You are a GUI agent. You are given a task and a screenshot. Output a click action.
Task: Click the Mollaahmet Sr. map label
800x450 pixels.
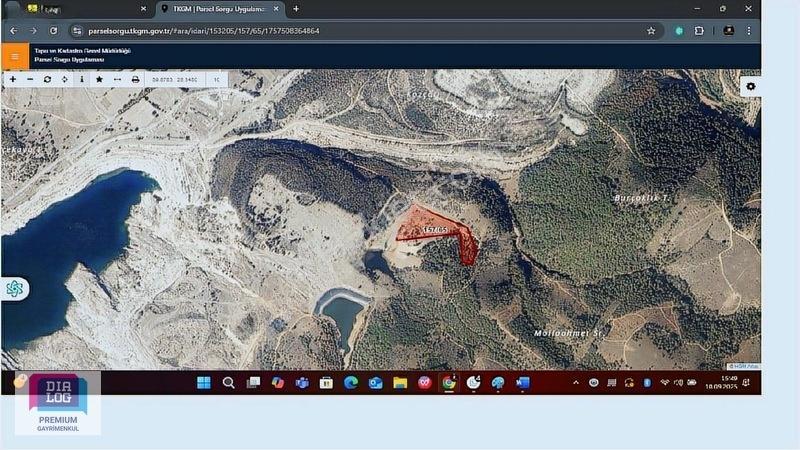coord(568,333)
